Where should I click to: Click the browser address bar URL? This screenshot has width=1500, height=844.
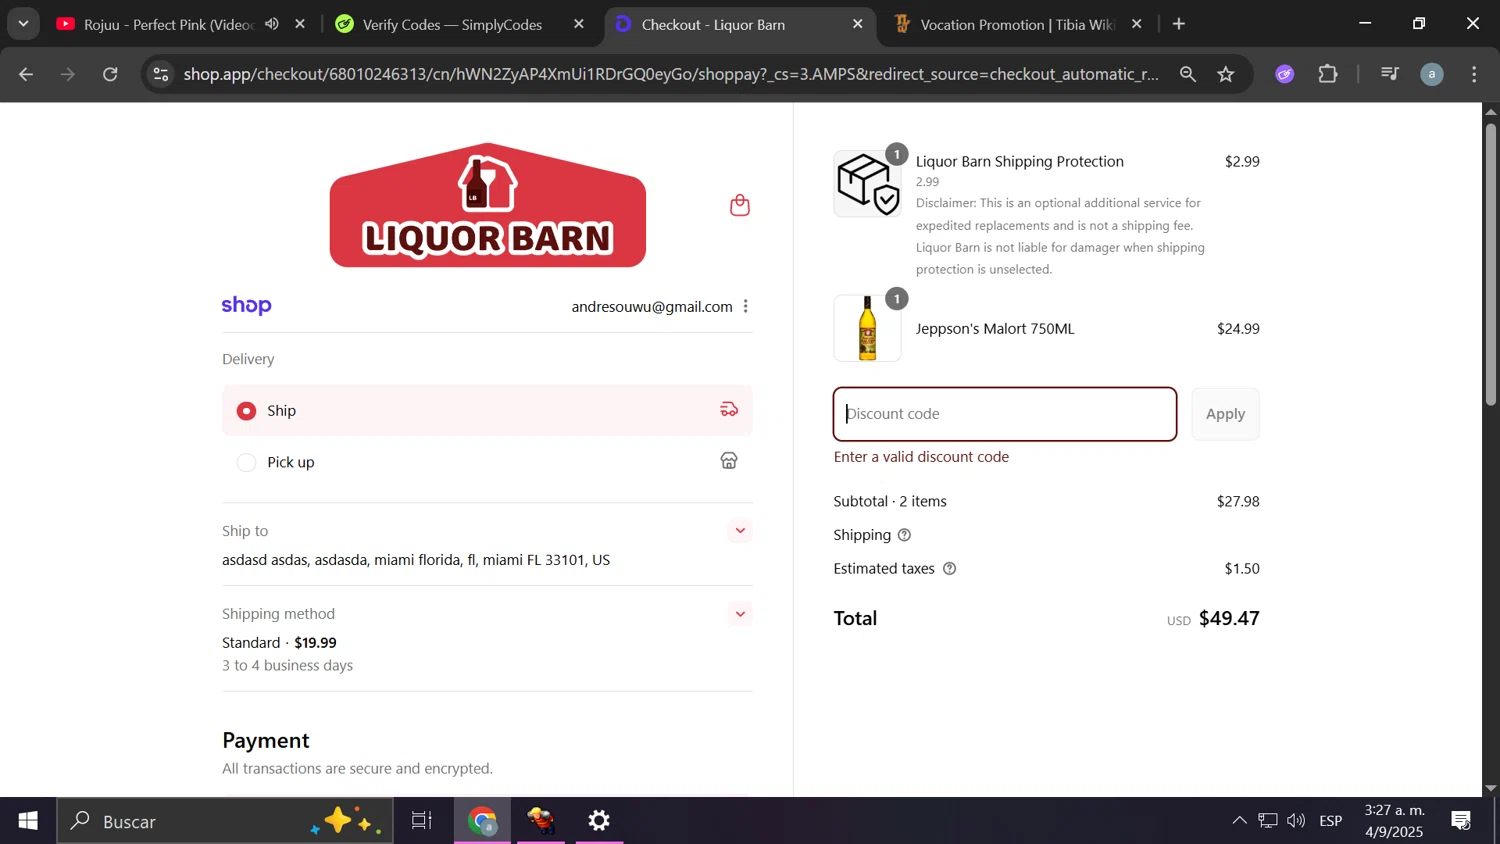pos(671,74)
